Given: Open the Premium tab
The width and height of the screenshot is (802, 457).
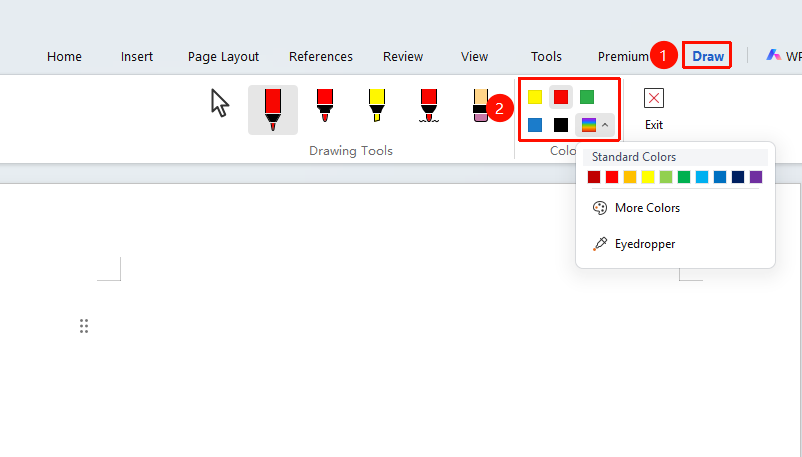Looking at the screenshot, I should click(x=623, y=56).
